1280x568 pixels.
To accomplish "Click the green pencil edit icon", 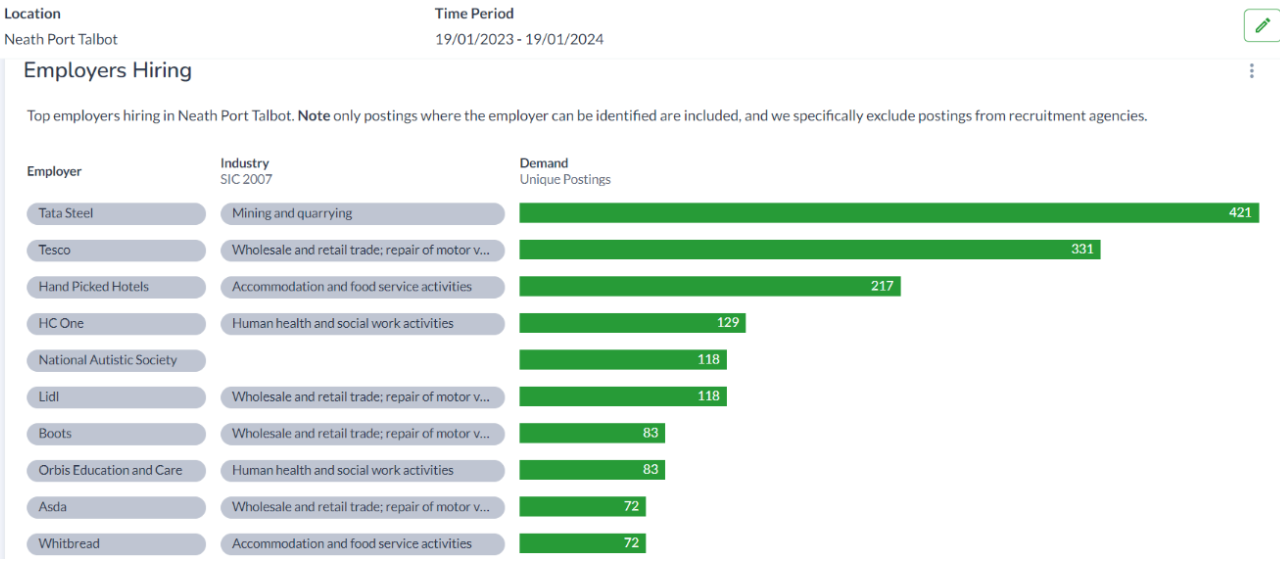I will [x=1262, y=25].
